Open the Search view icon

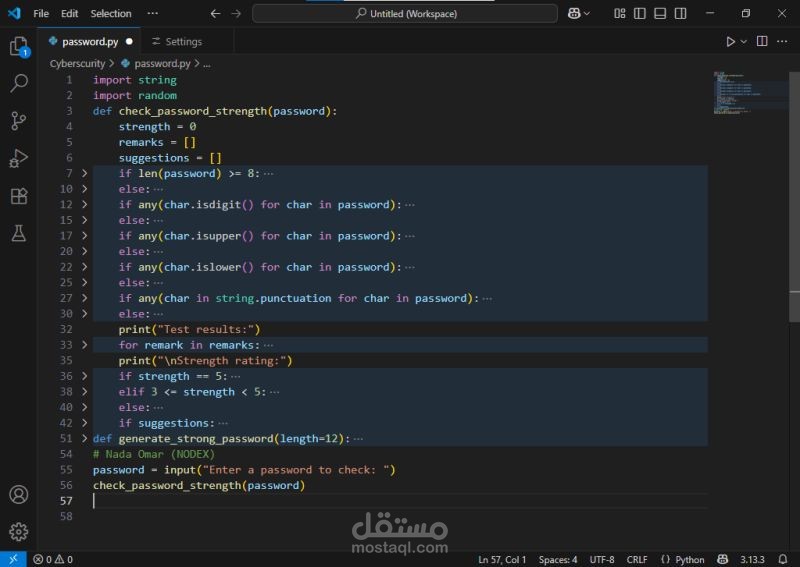point(19,83)
